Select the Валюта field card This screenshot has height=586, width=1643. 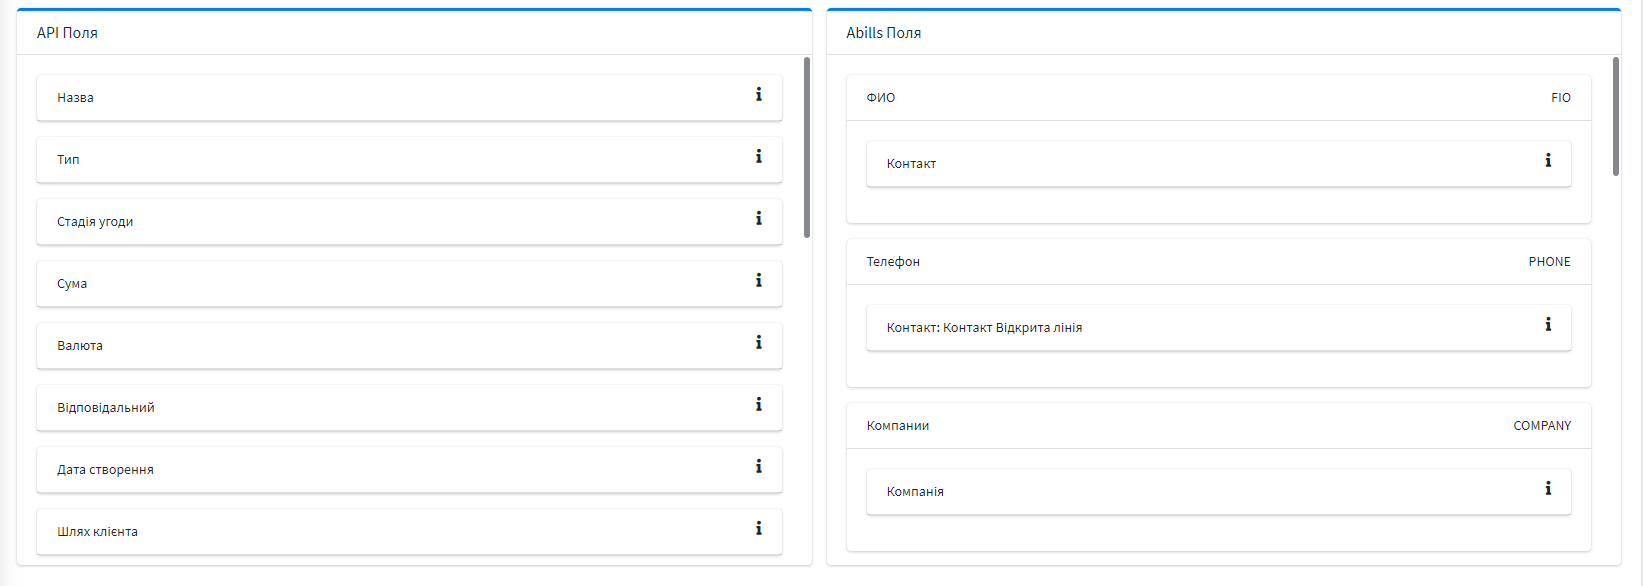(x=400, y=346)
